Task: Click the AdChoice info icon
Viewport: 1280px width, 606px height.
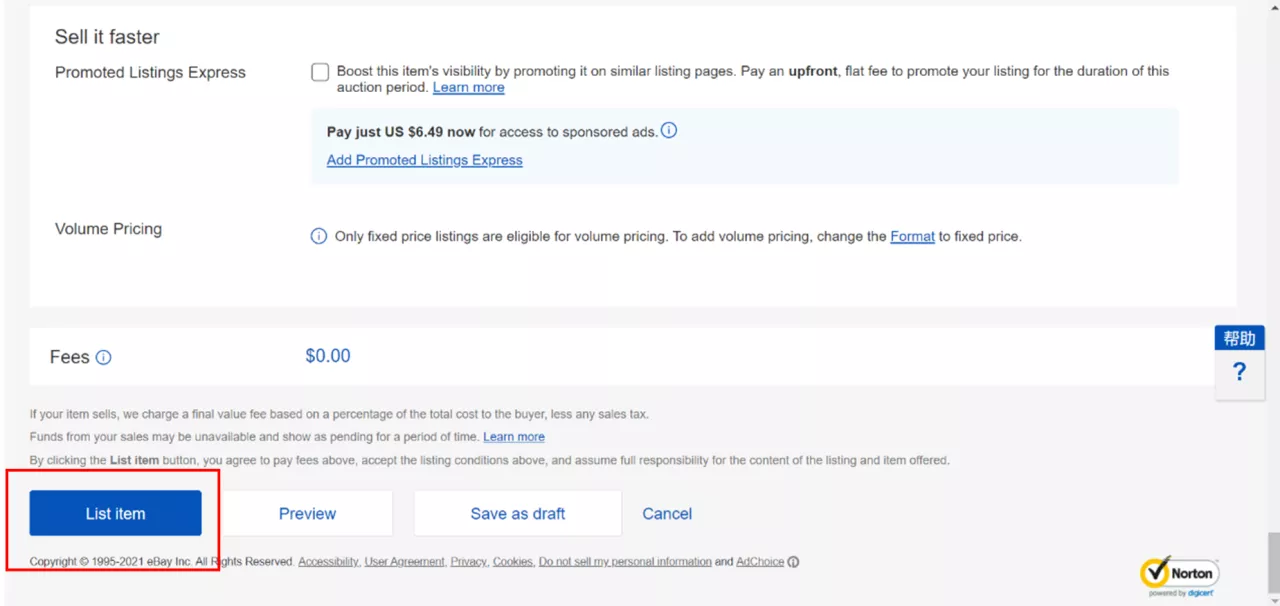Action: (x=793, y=562)
